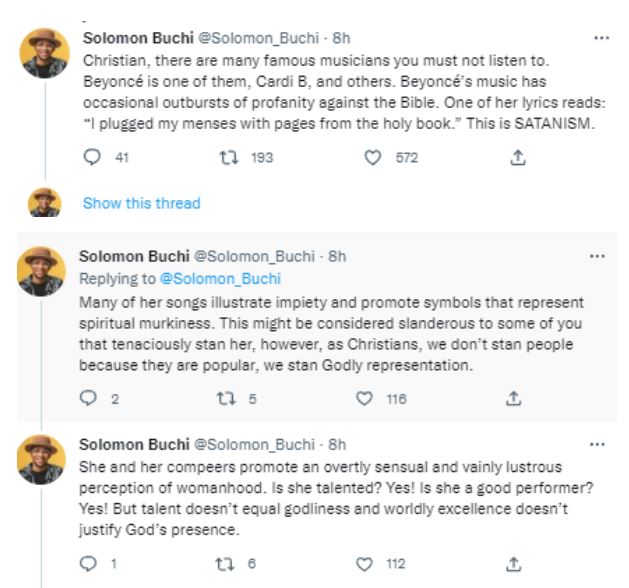Click the small avatar beside Show this thread
Image resolution: width=629 pixels, height=588 pixels.
(x=44, y=203)
